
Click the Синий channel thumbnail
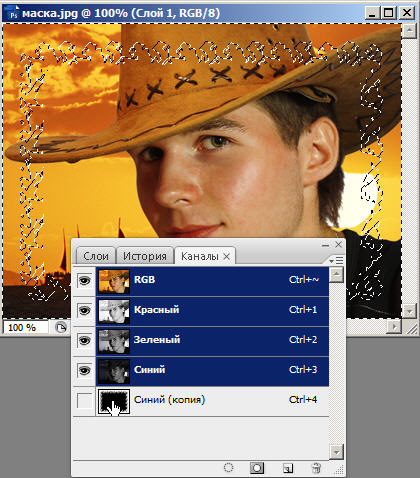(x=114, y=371)
